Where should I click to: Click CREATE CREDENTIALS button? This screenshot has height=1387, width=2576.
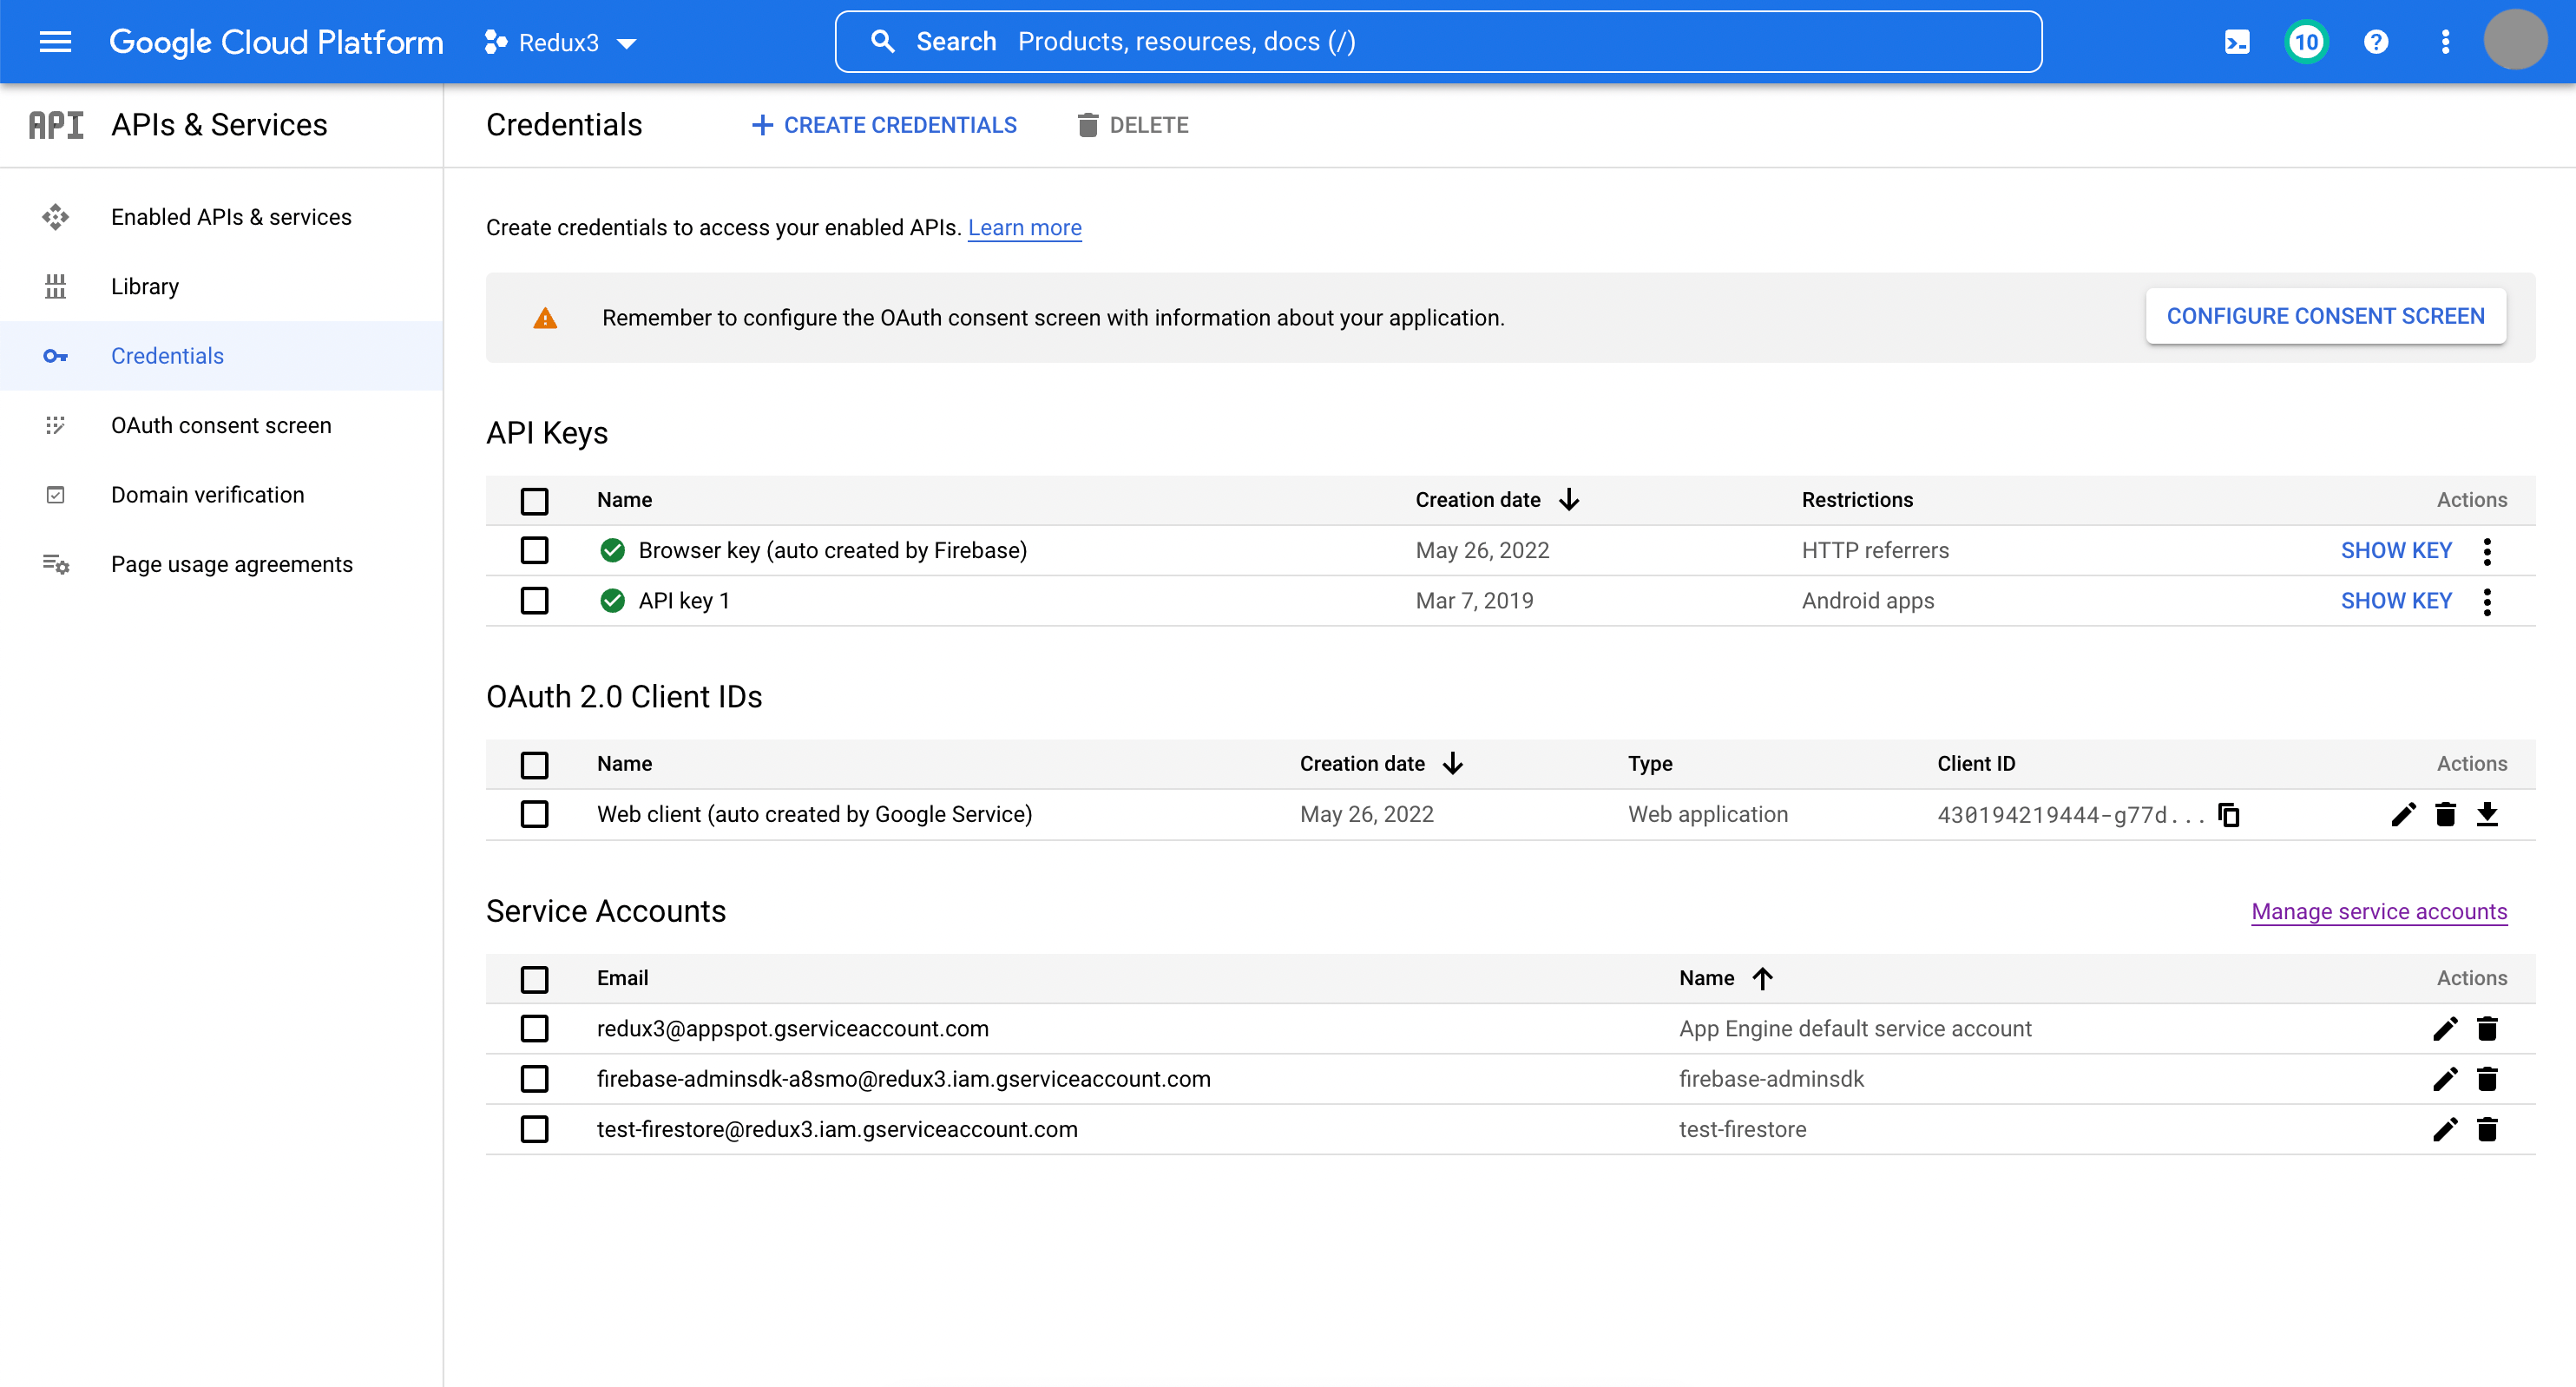click(x=883, y=125)
